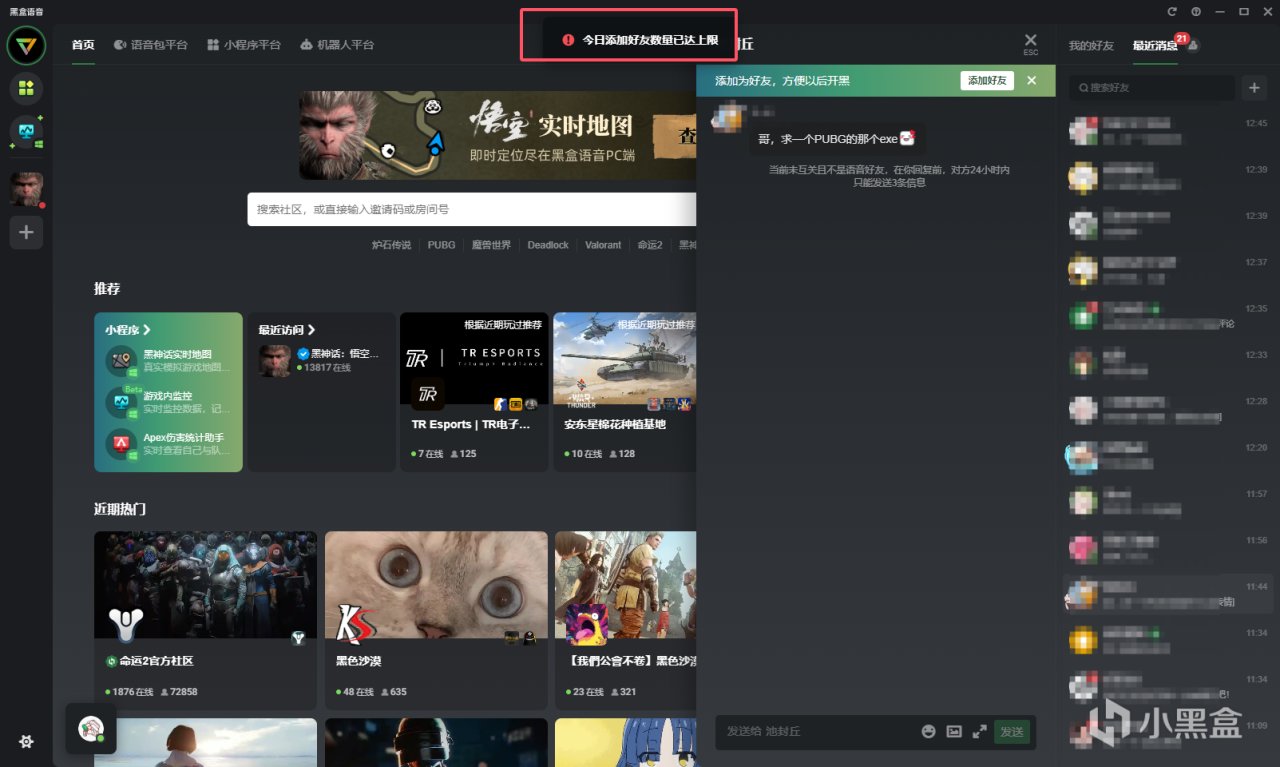The height and width of the screenshot is (767, 1280).
Task: Open the conversation timestamped 12:20
Action: 1168,455
